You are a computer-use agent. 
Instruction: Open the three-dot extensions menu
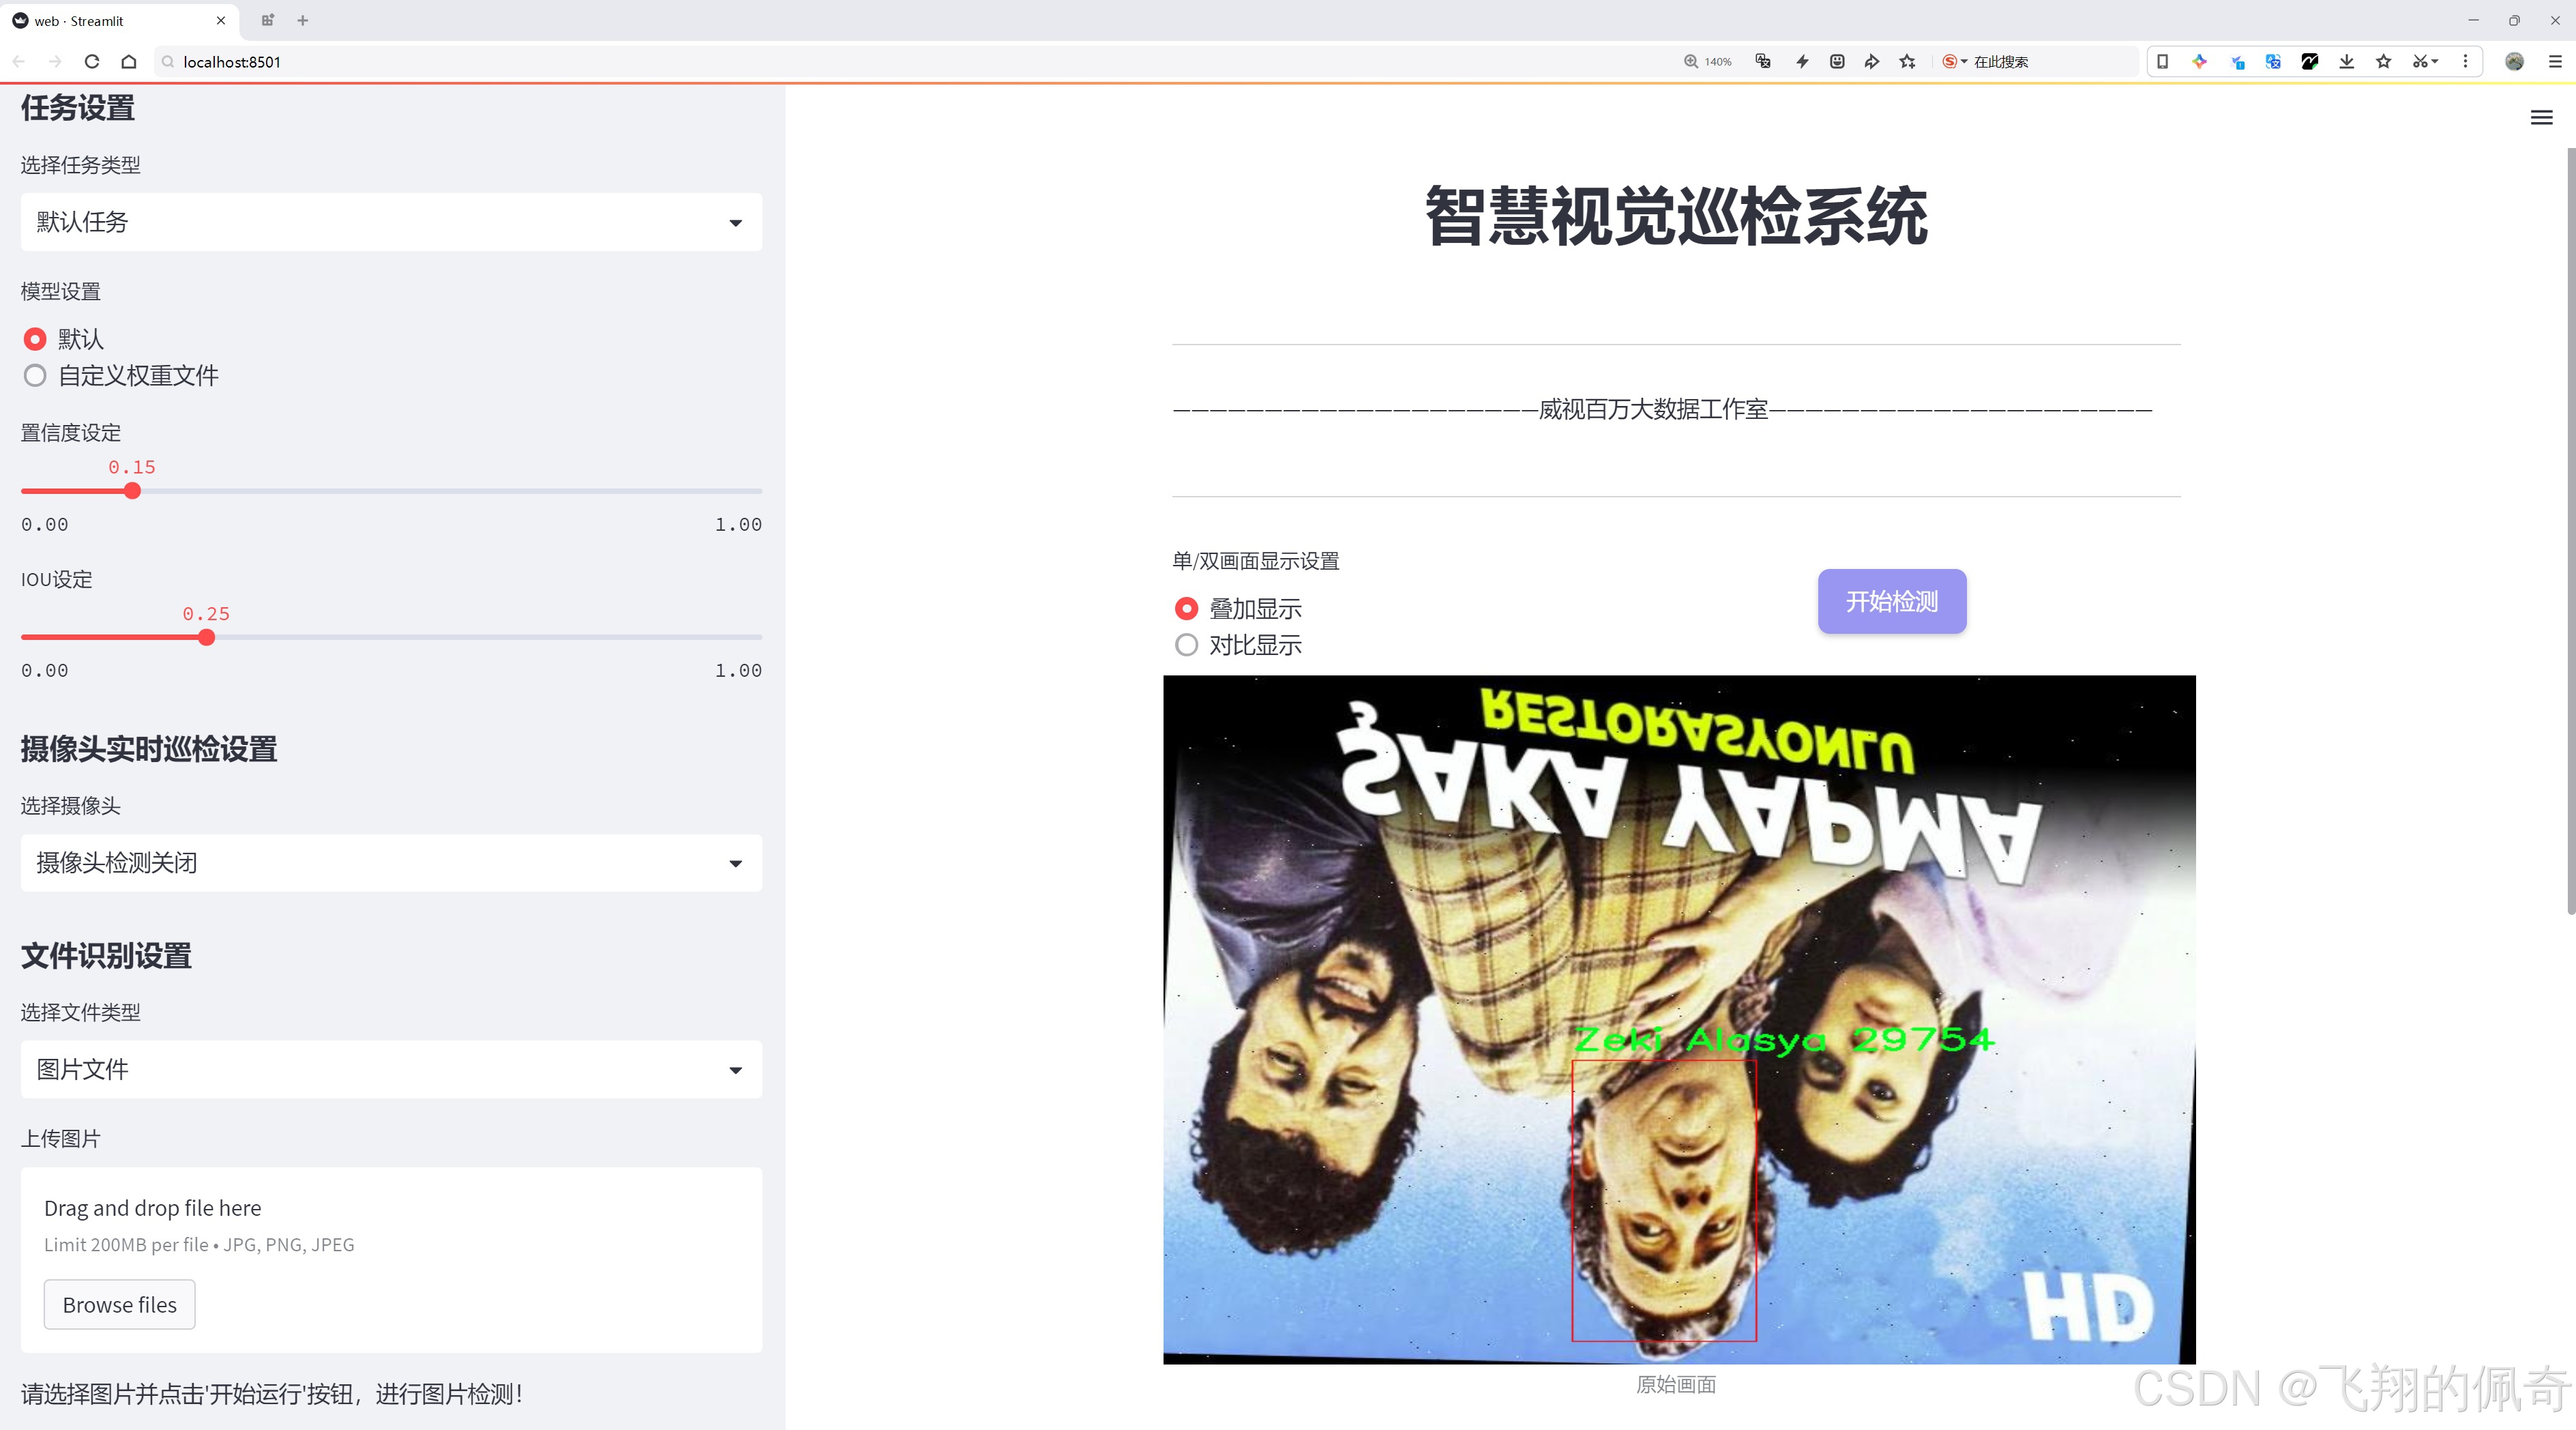point(2465,62)
